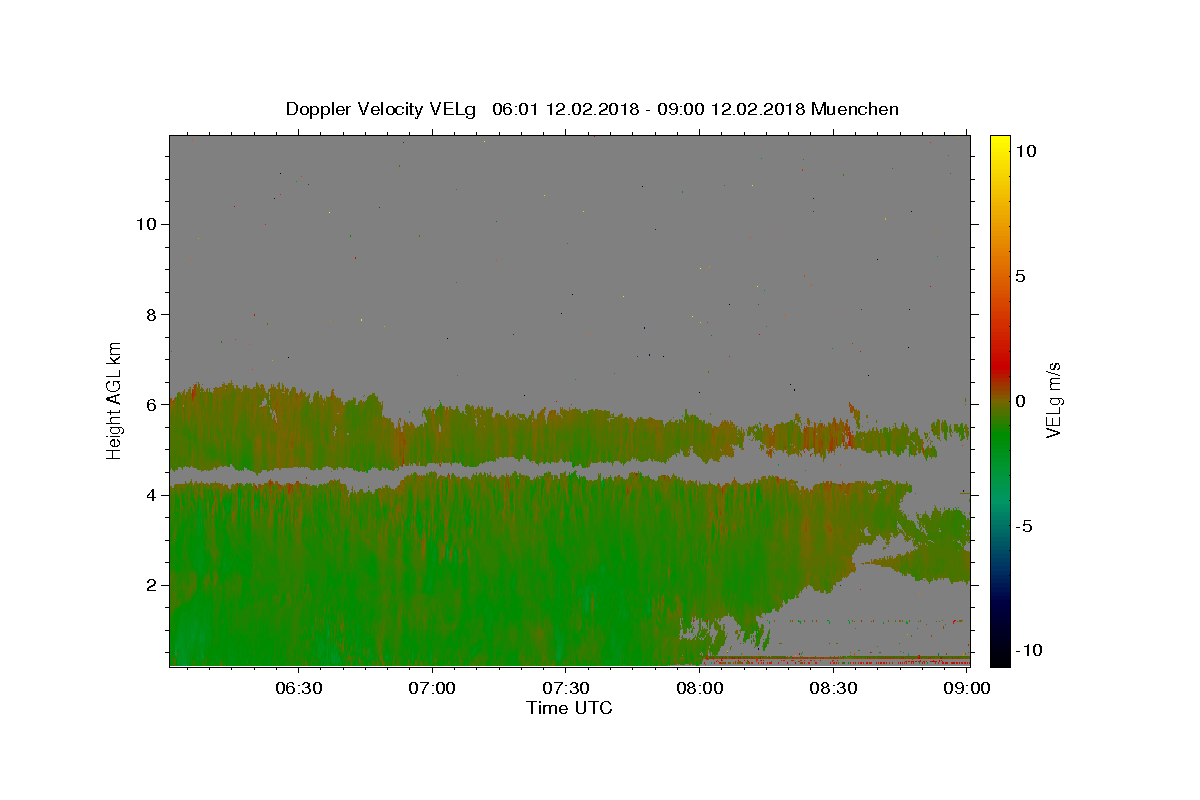1200x800 pixels.
Task: Click the colorbar value 10
Action: point(1026,151)
